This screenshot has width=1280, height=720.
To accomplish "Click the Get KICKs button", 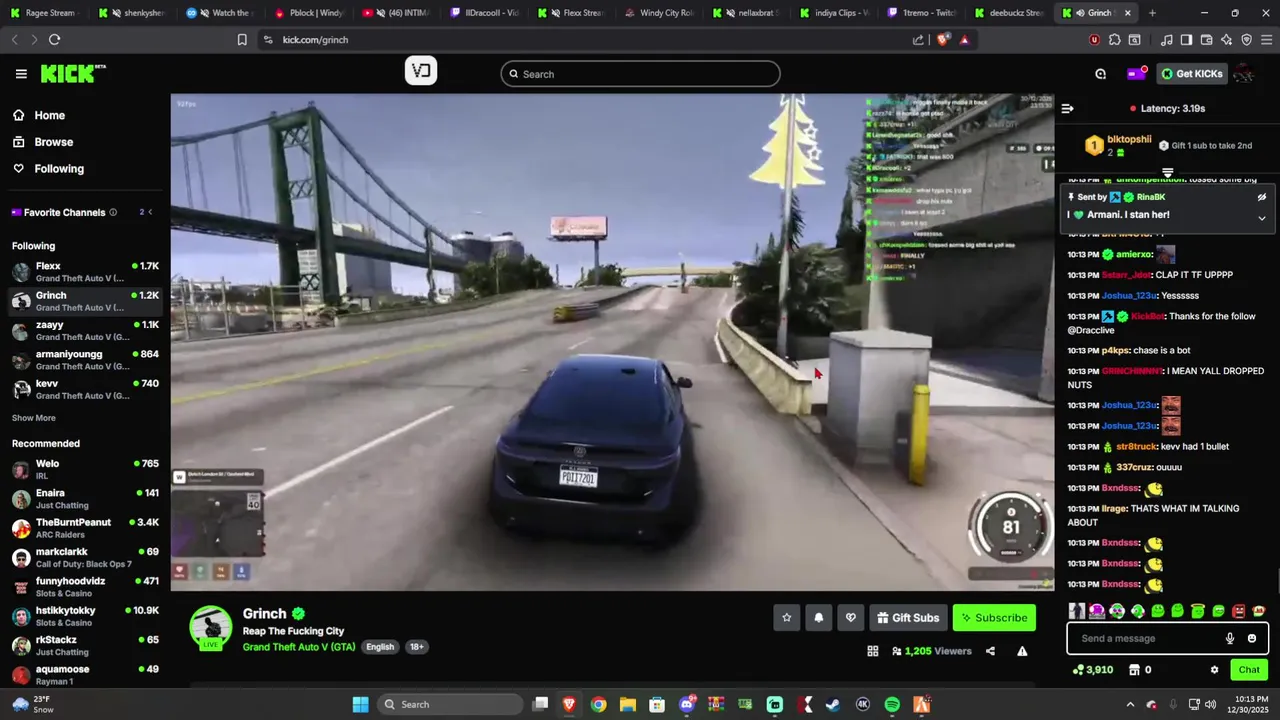I will point(1192,73).
